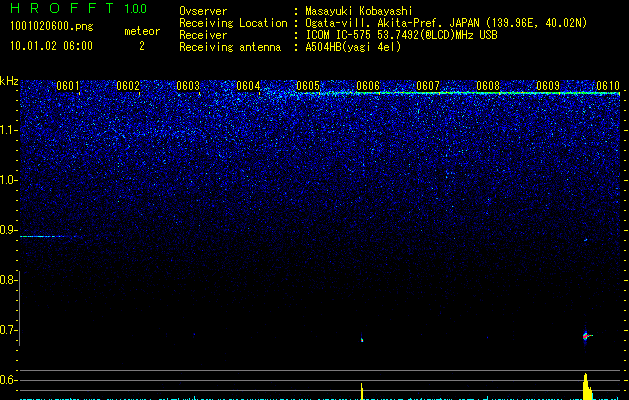The height and width of the screenshot is (400, 629).
Task: Click the 1.0 kHz axis label
Action: click(x=8, y=180)
